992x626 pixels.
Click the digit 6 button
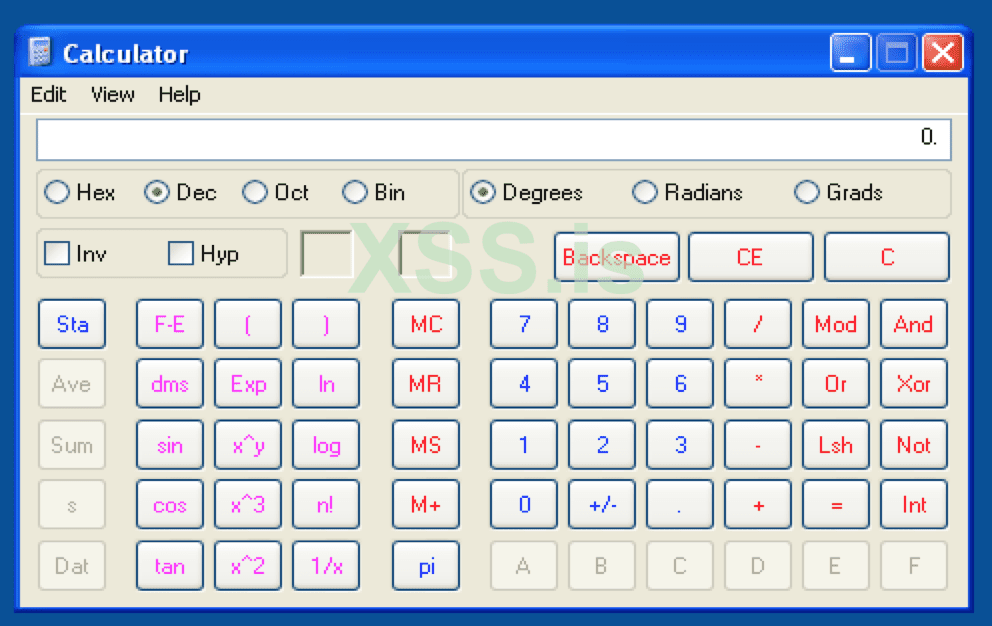(x=680, y=384)
